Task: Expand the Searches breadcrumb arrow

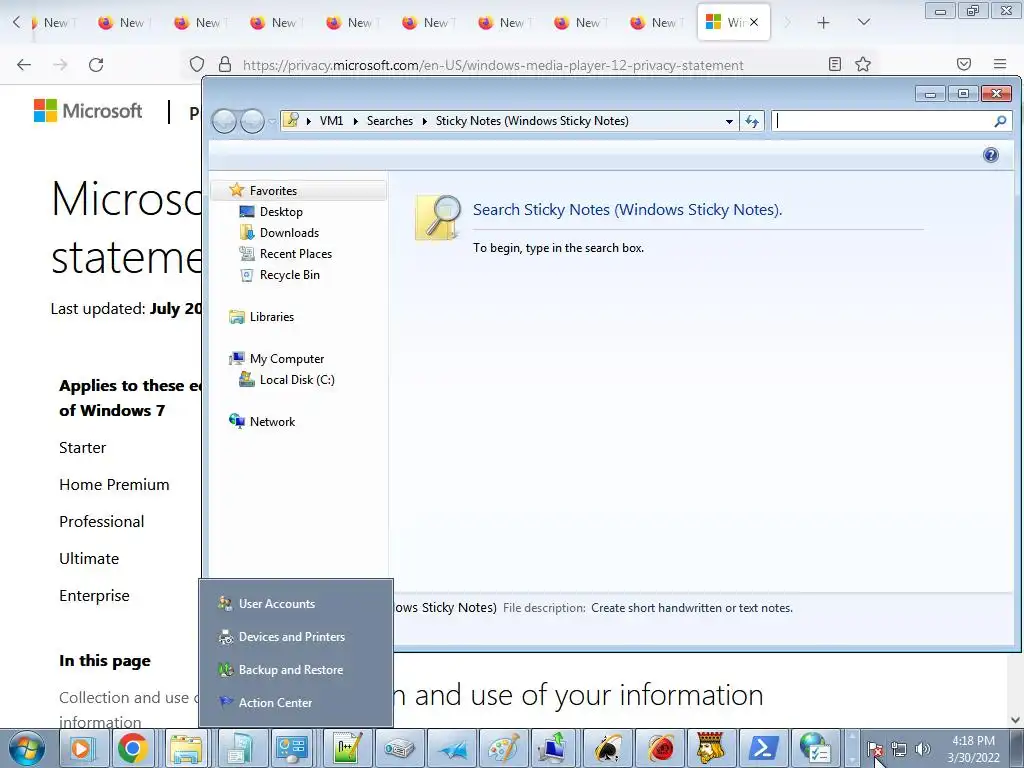Action: pos(424,121)
